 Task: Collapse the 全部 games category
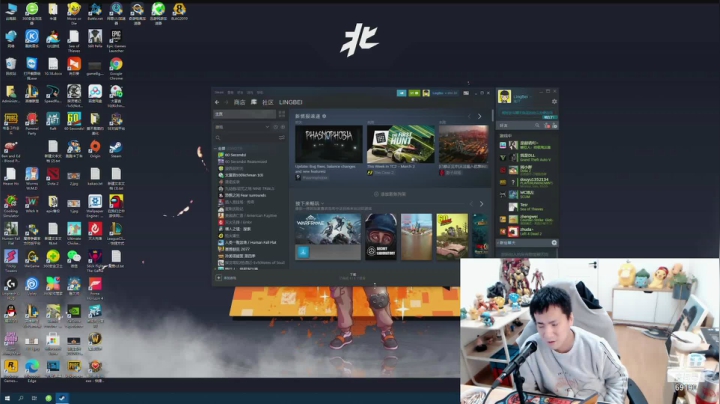216,149
